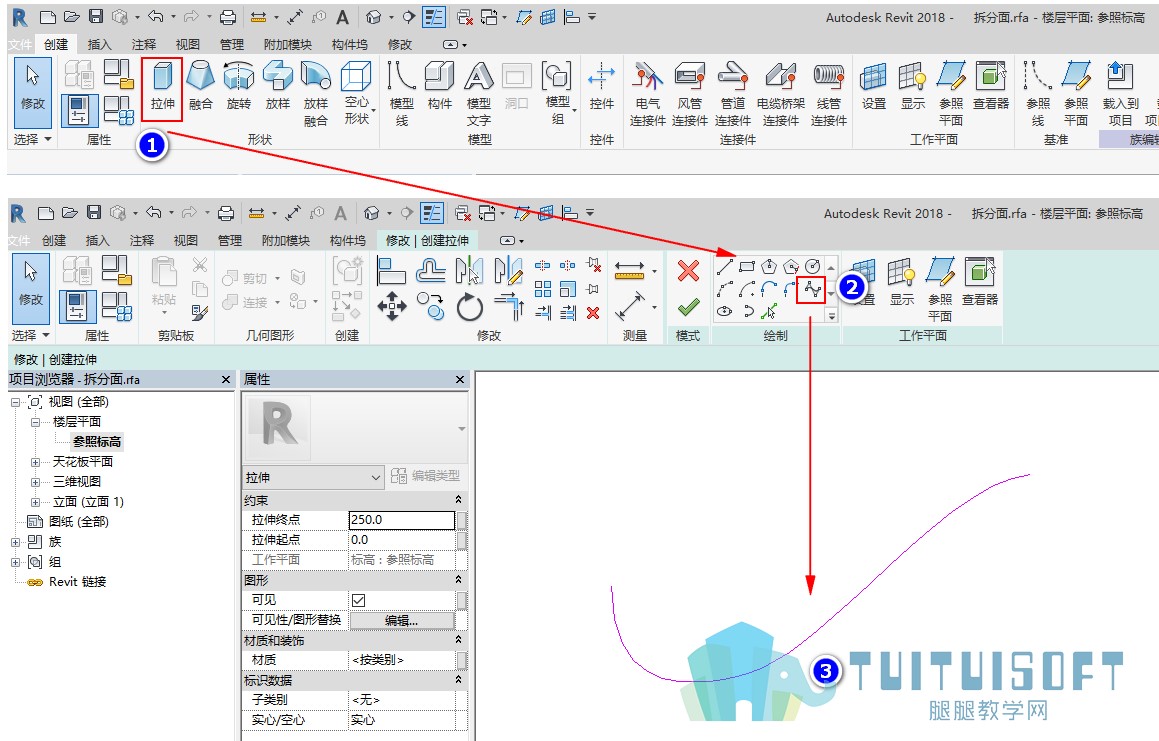The width and height of the screenshot is (1159, 741).
Task: Insert 模型文字 model text
Action: [478, 94]
